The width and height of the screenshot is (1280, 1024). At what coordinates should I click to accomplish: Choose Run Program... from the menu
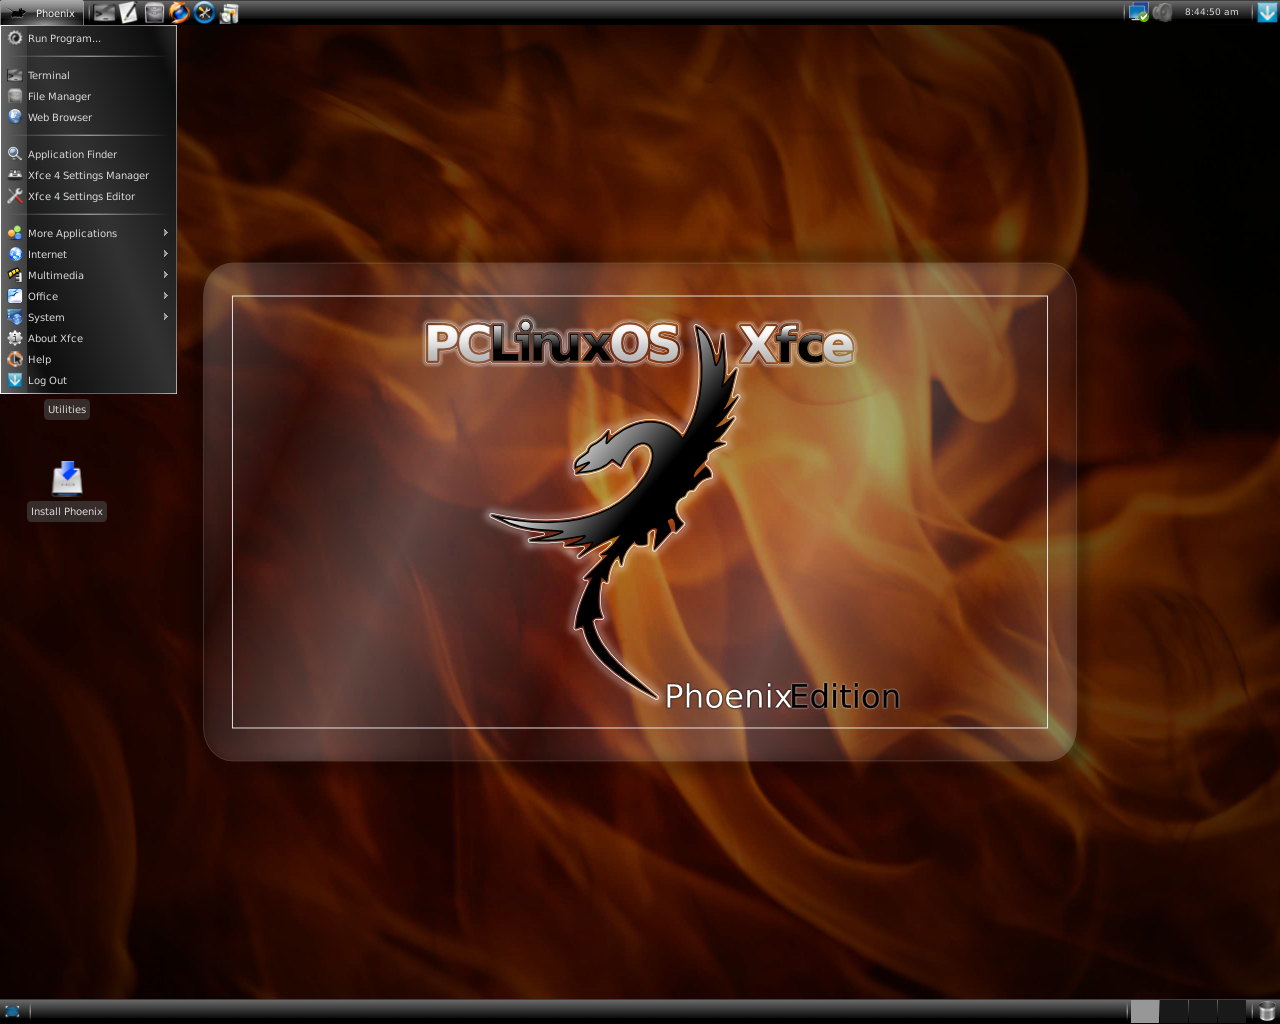(88, 38)
